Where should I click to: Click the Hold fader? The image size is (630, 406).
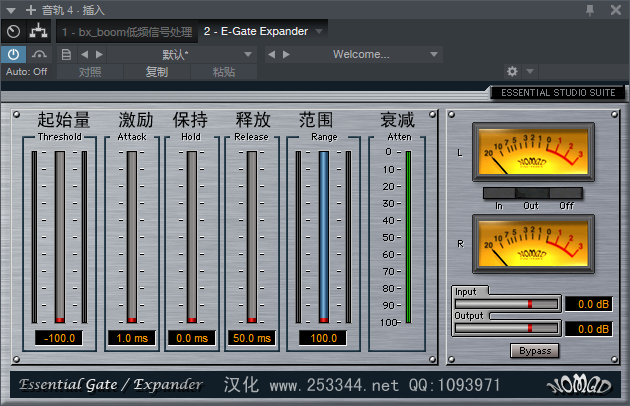pyautogui.click(x=192, y=237)
